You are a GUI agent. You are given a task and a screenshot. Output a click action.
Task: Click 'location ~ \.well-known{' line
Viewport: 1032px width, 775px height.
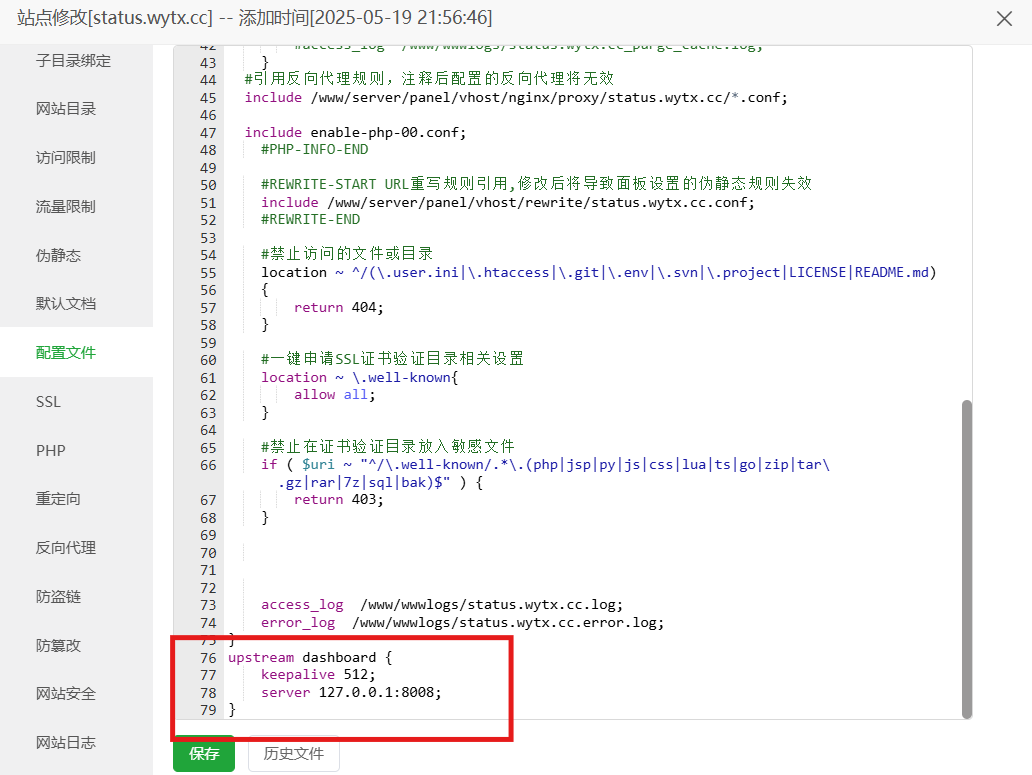coord(359,377)
